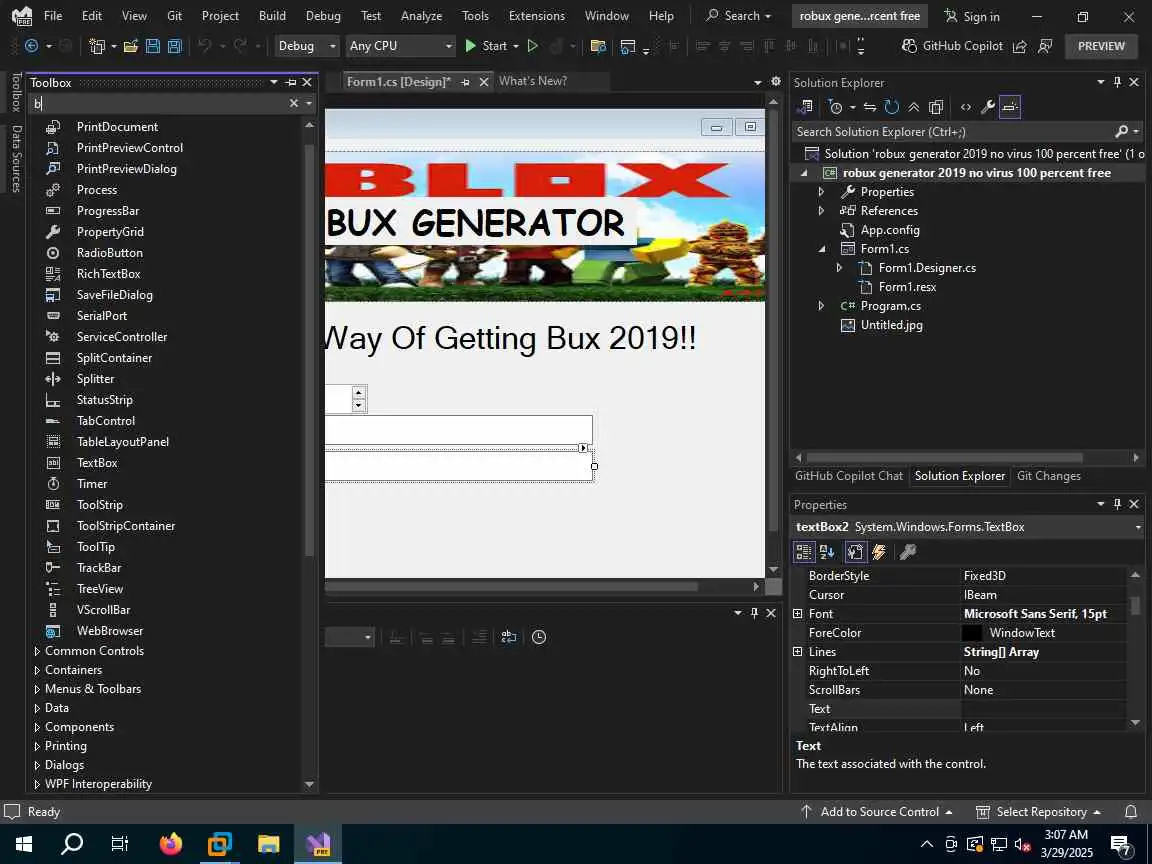The height and width of the screenshot is (864, 1152).
Task: Toggle auto-hide pin on the Toolbox panel
Action: [291, 82]
